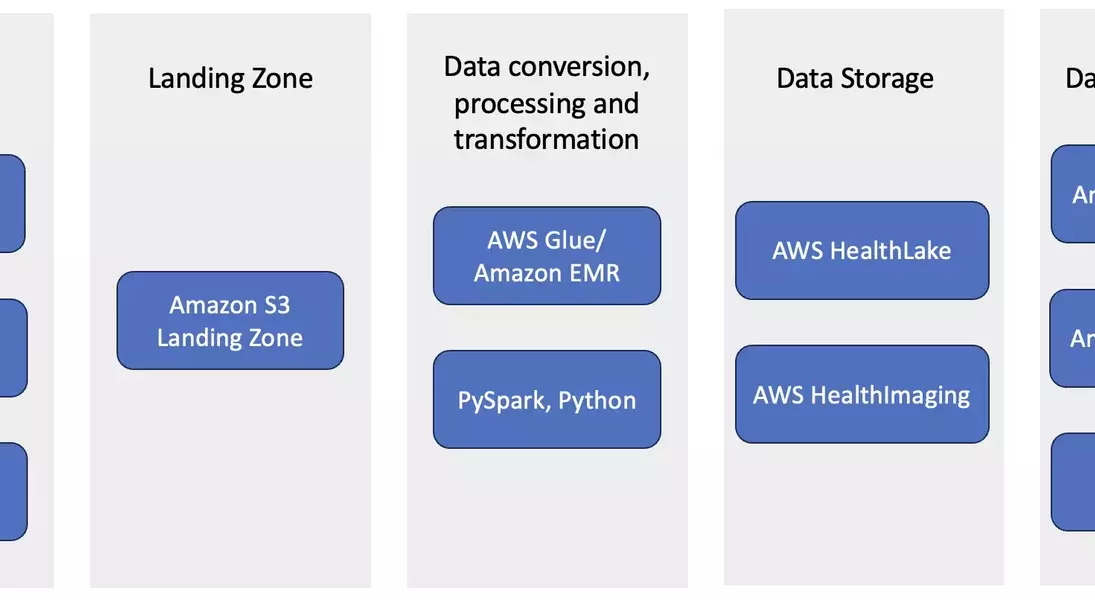
Task: Click the Amazon S3 Landing Zone box
Action: pos(230,321)
